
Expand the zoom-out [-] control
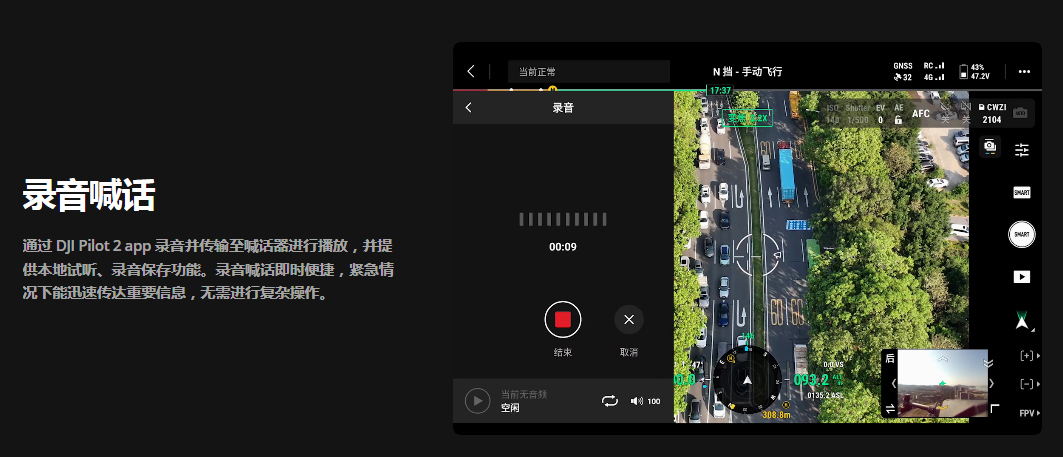(1029, 384)
